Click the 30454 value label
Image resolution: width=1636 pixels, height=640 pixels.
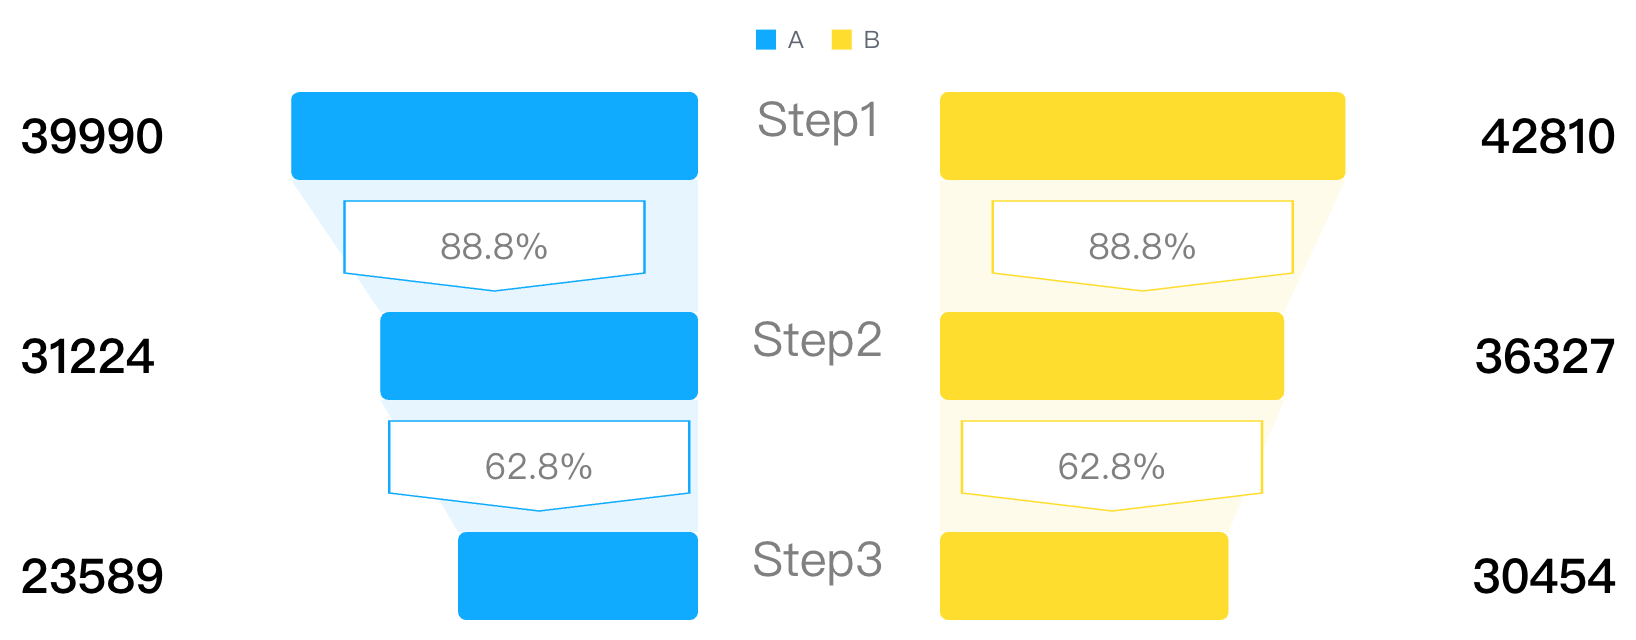point(1544,577)
